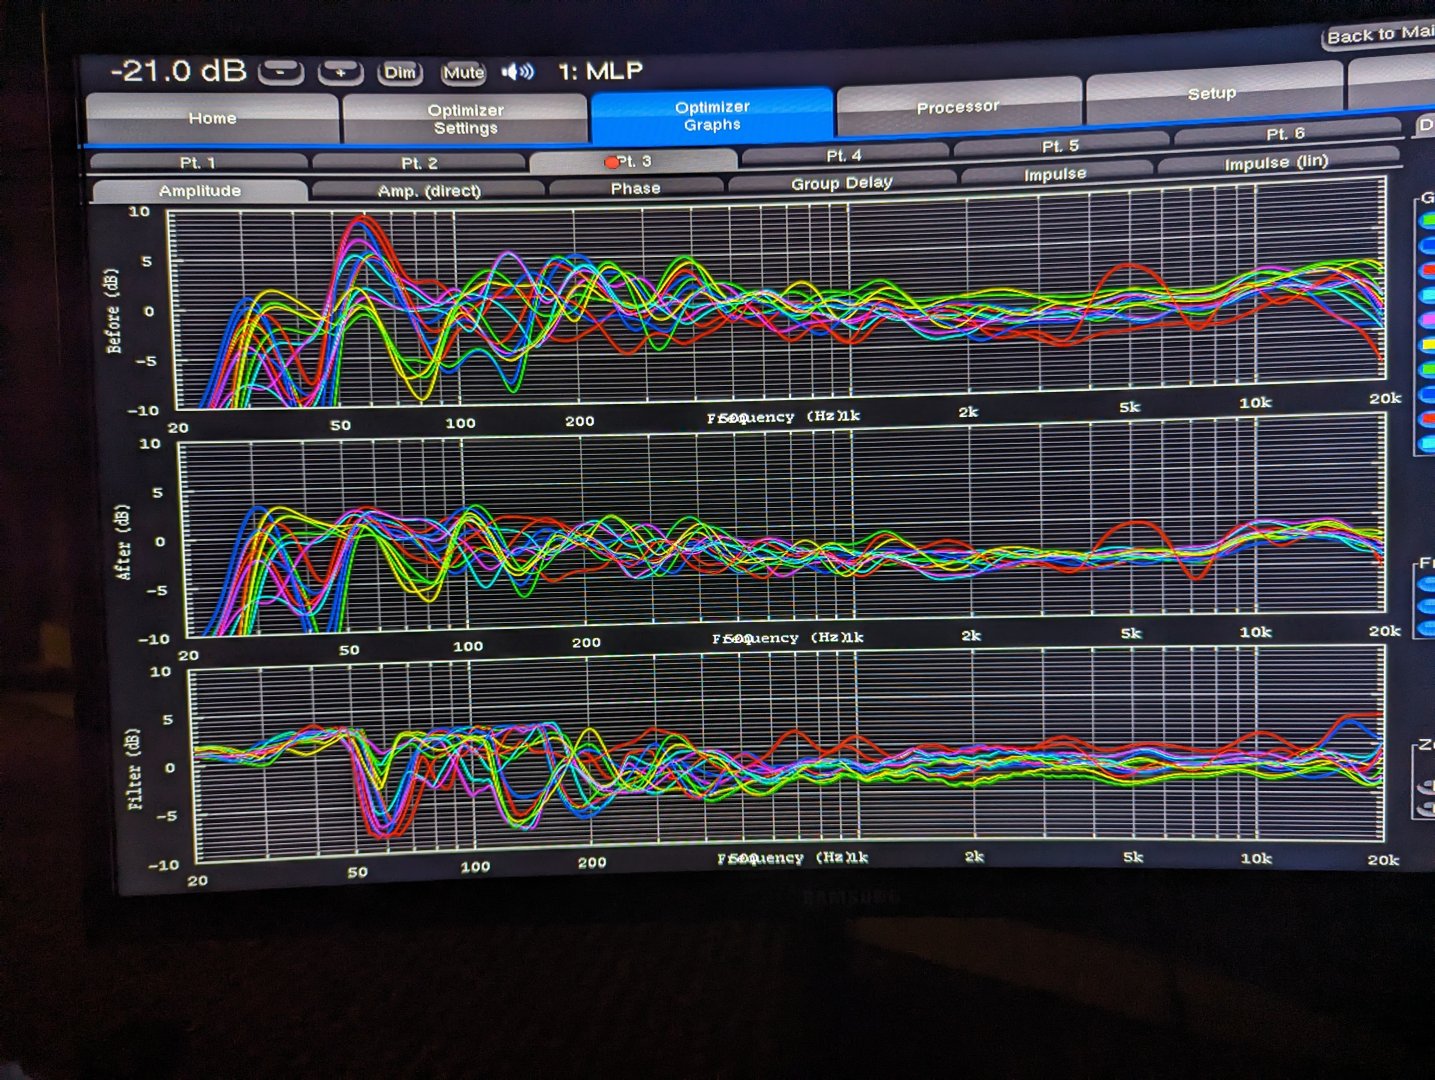
Task: Show the Group Delay graph
Action: click(x=841, y=183)
